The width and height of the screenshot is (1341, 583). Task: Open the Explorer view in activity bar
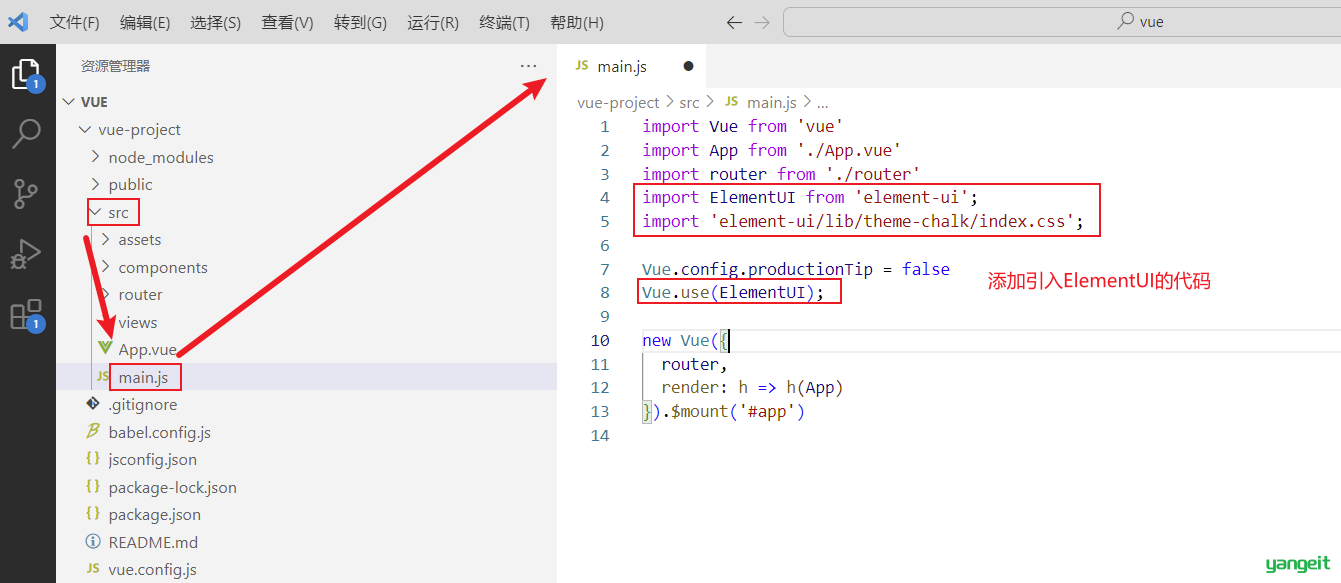click(x=26, y=76)
